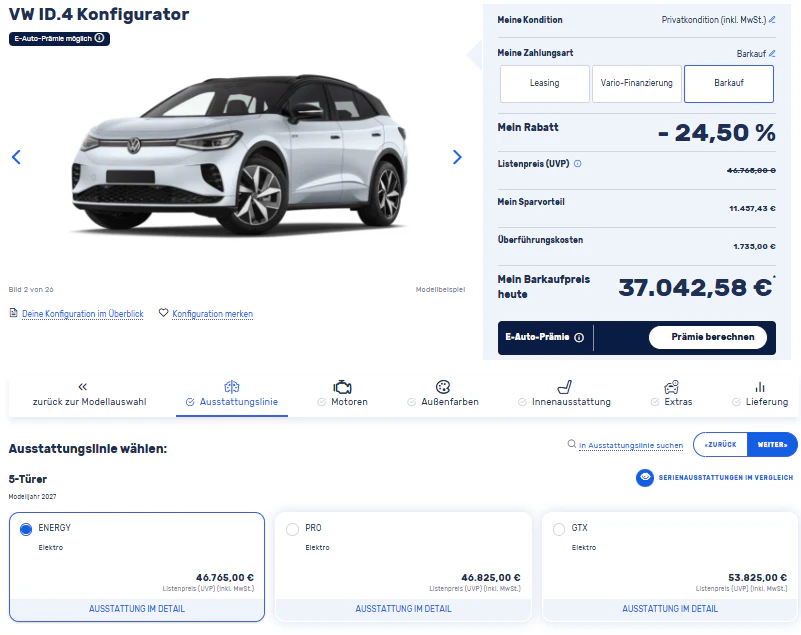The width and height of the screenshot is (801, 635).
Task: Edit Privatkondition via pencil icon
Action: coord(772,20)
